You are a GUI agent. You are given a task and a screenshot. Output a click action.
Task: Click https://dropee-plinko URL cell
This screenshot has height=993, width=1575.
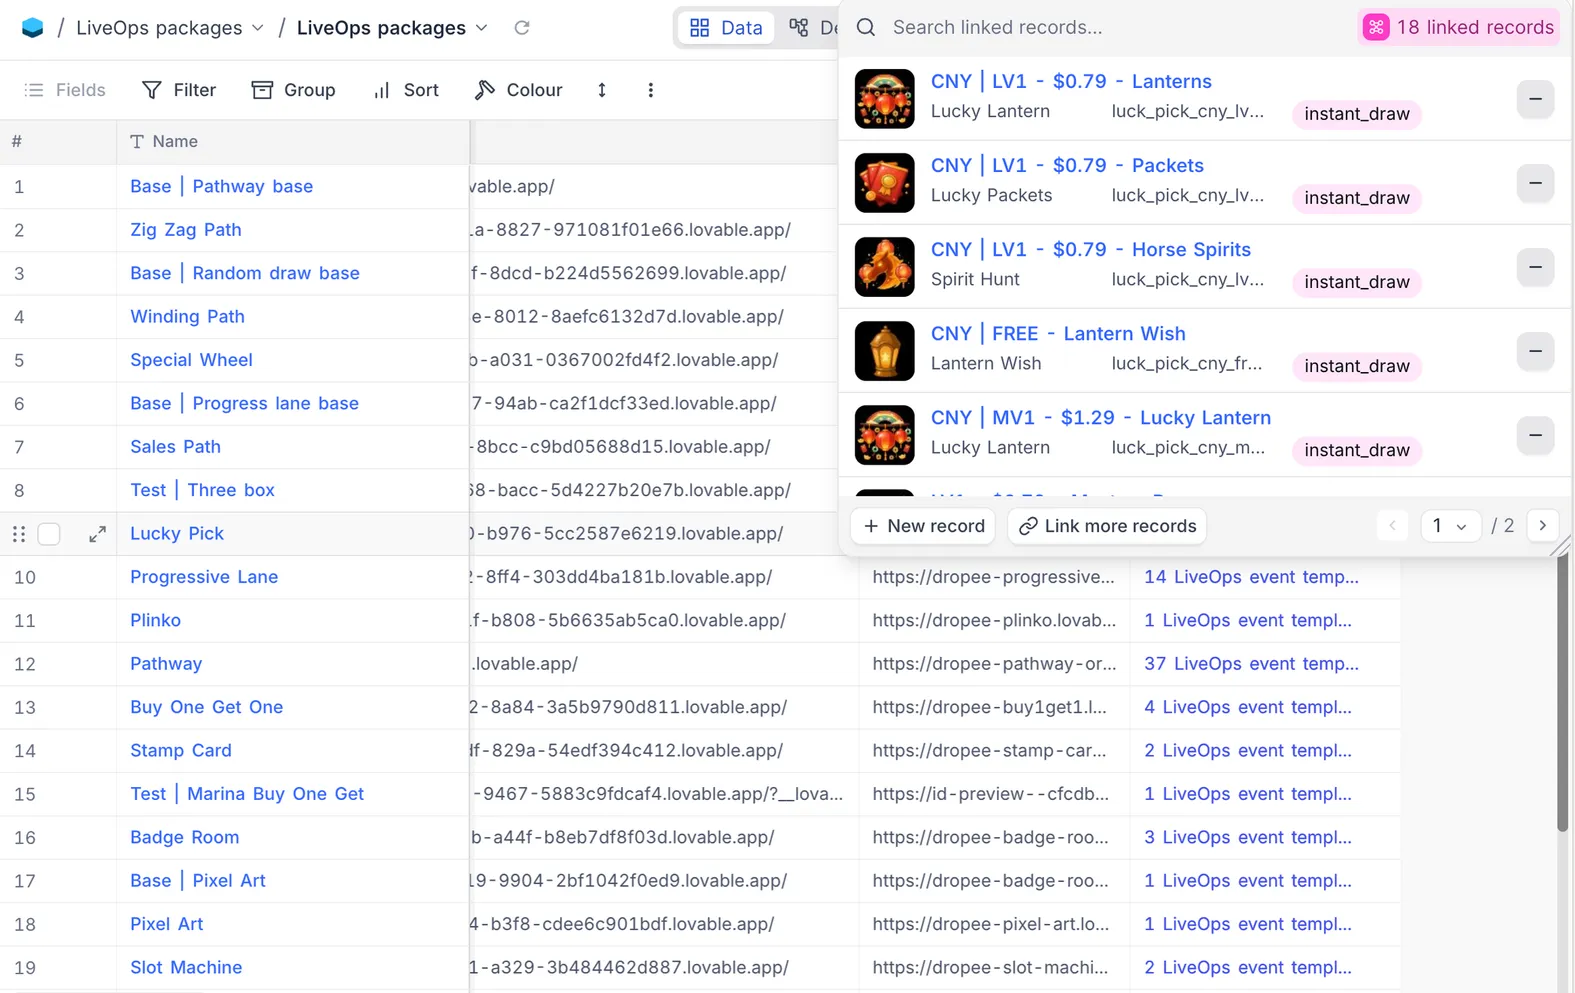click(x=994, y=621)
